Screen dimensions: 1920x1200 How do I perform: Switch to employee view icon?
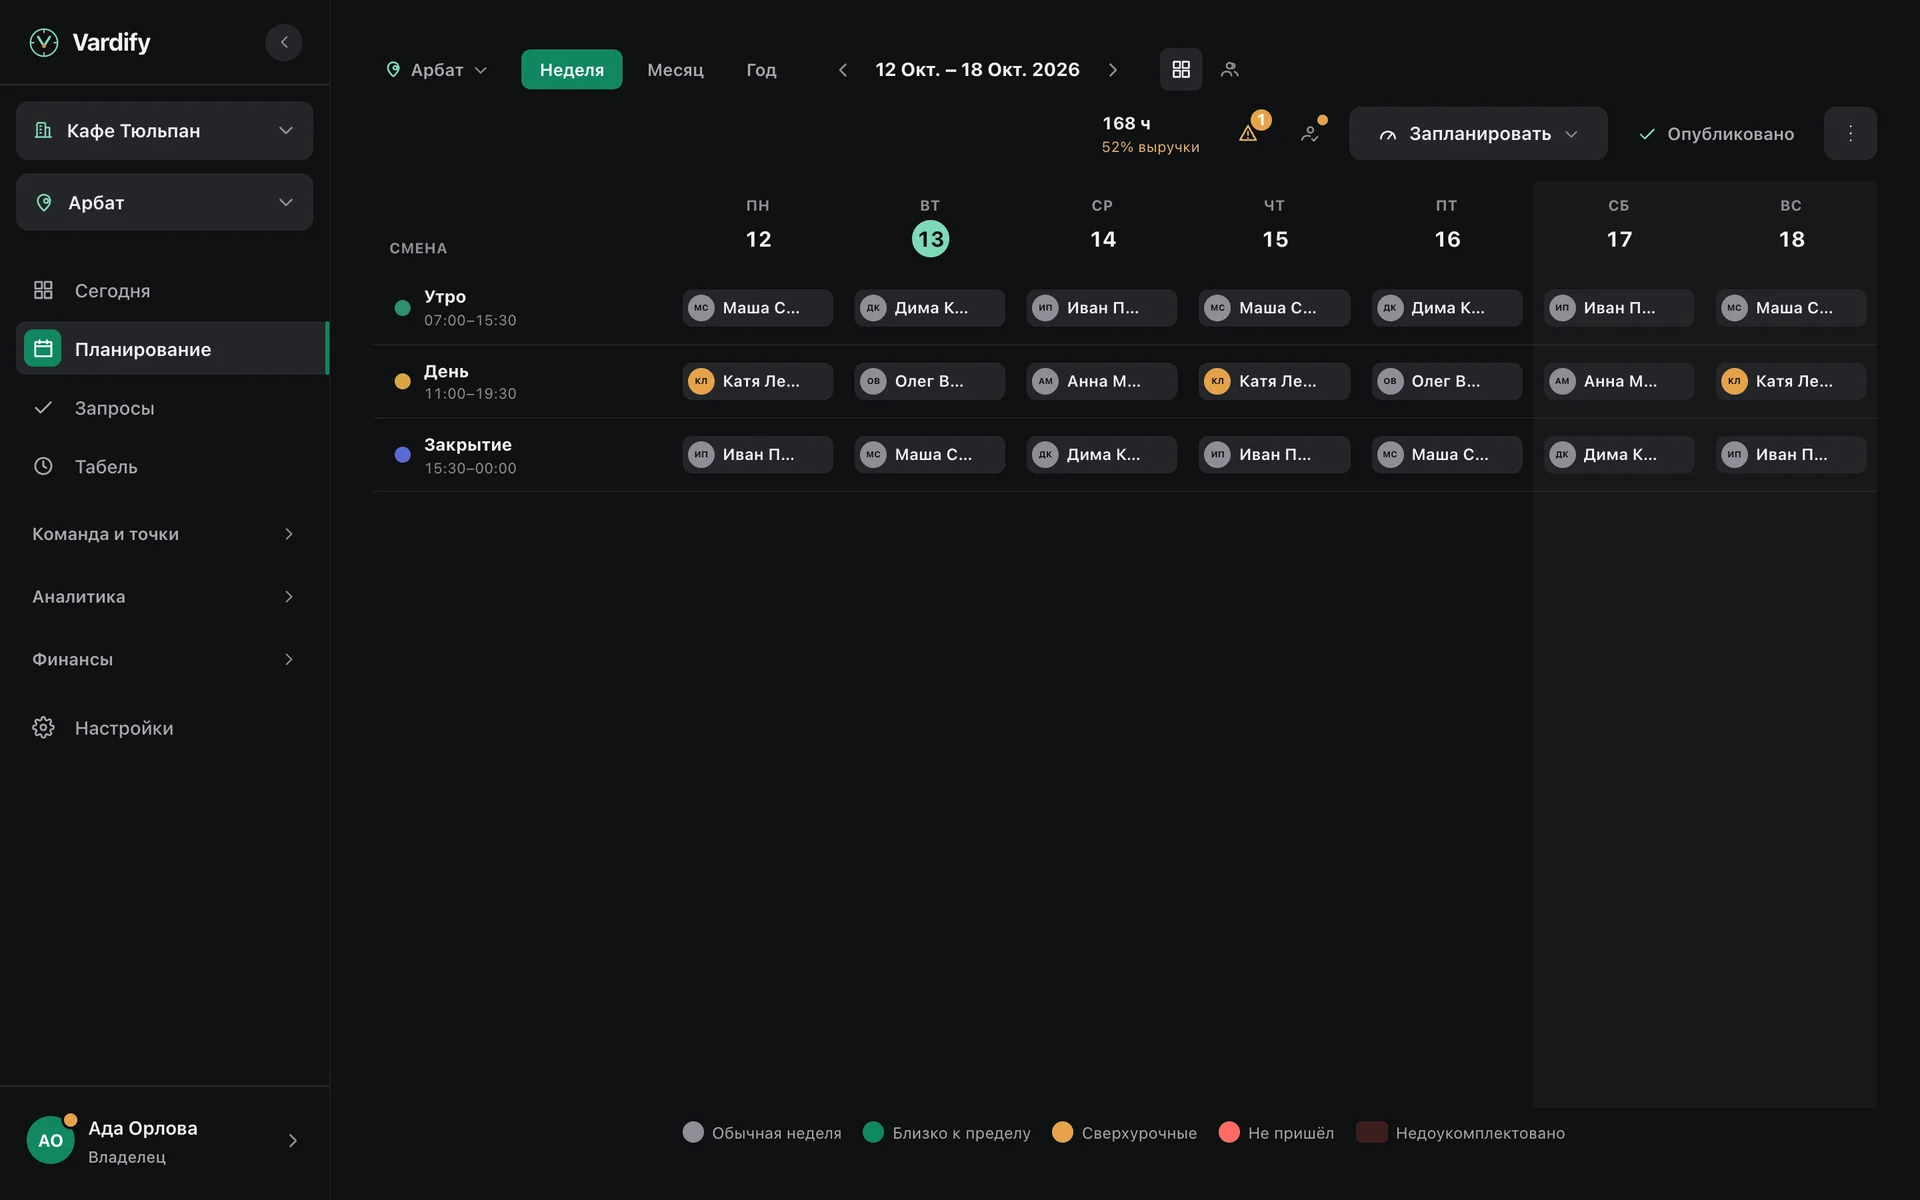[x=1230, y=70]
